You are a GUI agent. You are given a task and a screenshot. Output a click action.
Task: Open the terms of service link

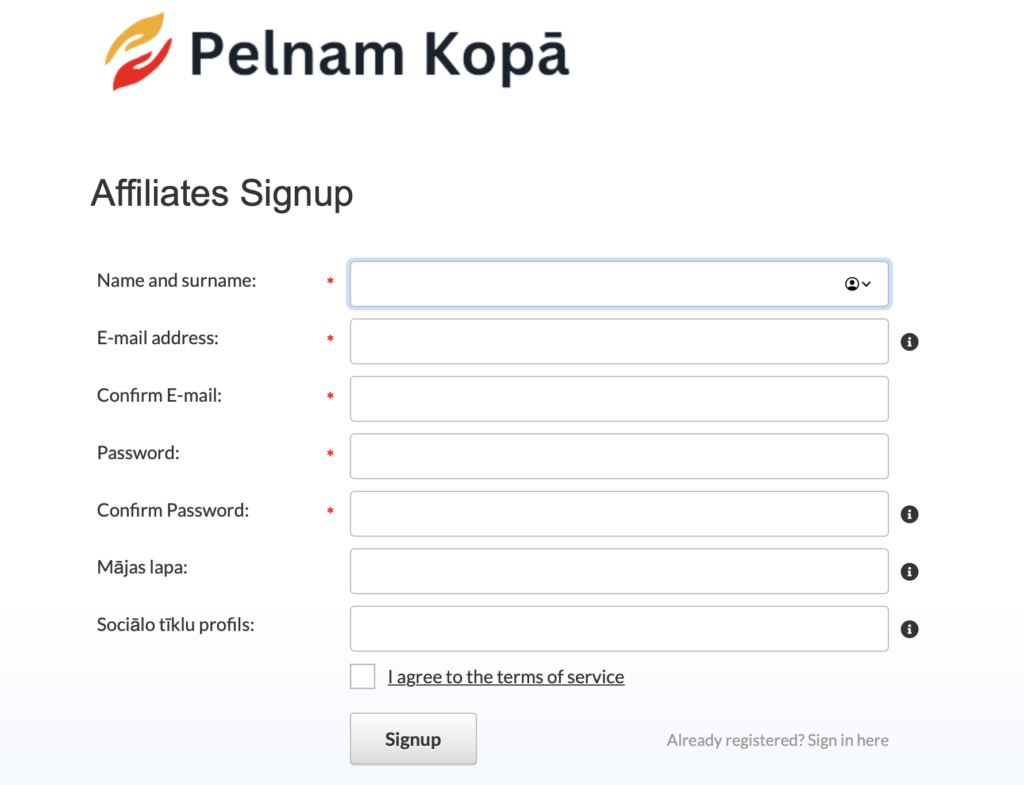[506, 677]
